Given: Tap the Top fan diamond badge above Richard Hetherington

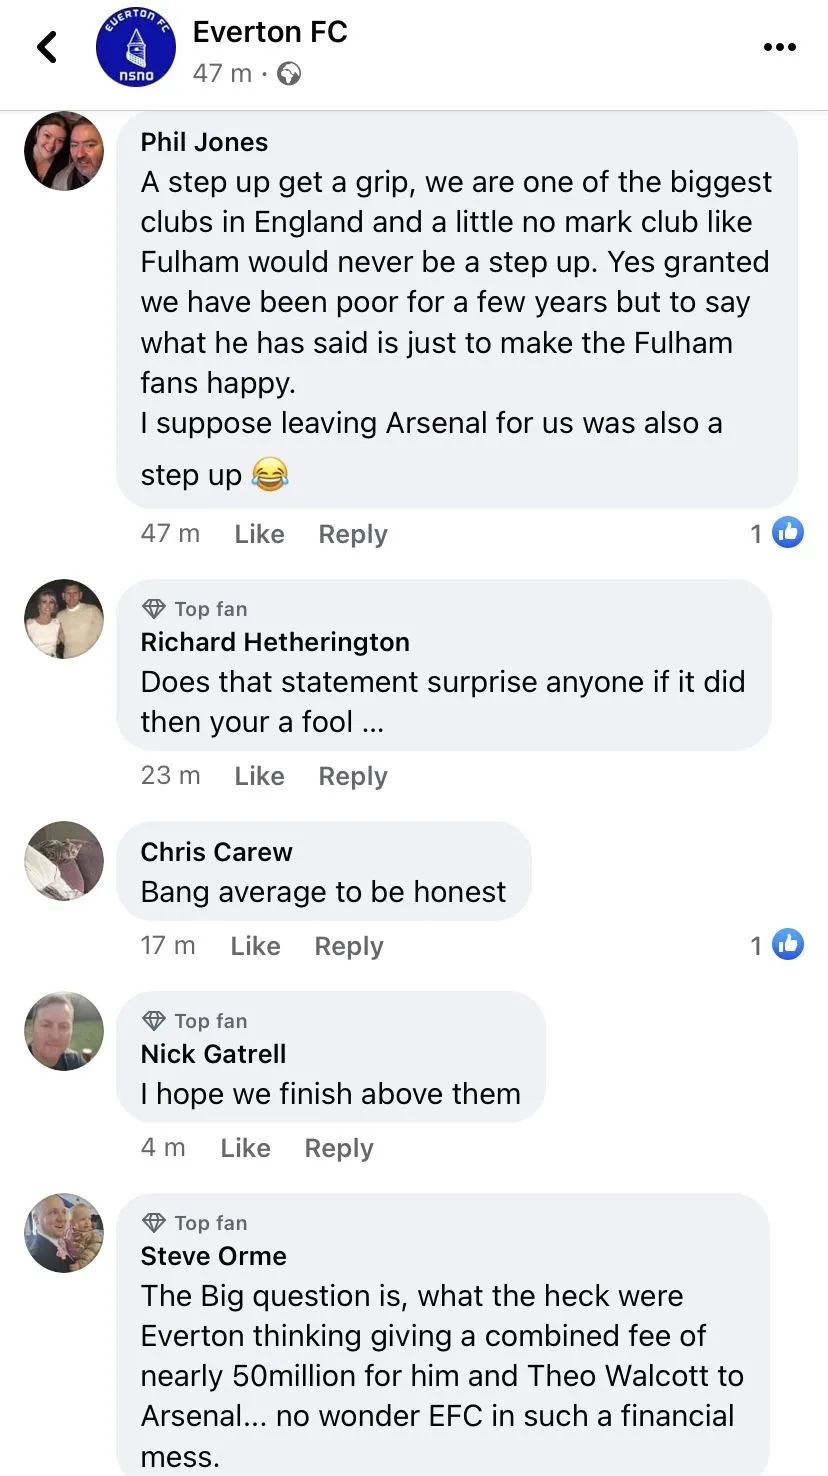Looking at the screenshot, I should [x=154, y=609].
